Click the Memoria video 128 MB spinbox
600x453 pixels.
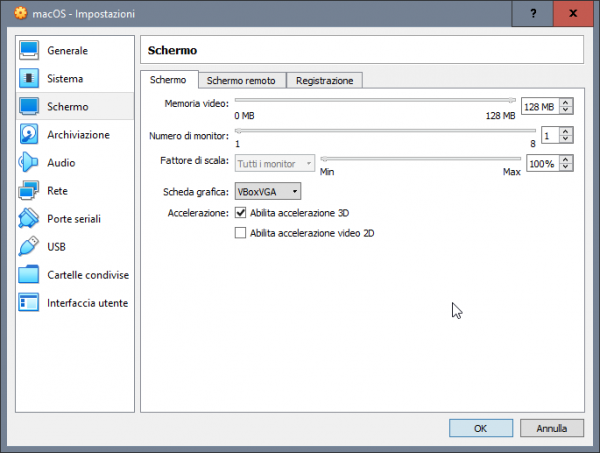tap(540, 107)
